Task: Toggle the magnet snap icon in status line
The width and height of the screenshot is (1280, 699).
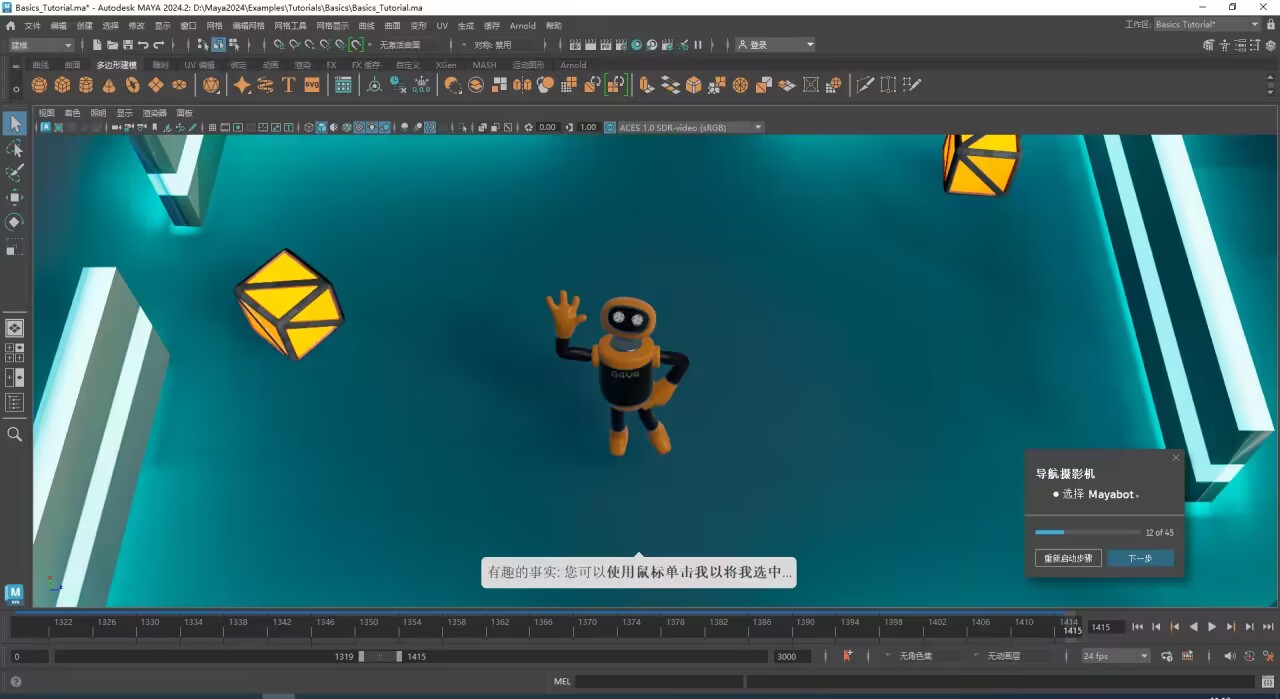Action: (355, 45)
